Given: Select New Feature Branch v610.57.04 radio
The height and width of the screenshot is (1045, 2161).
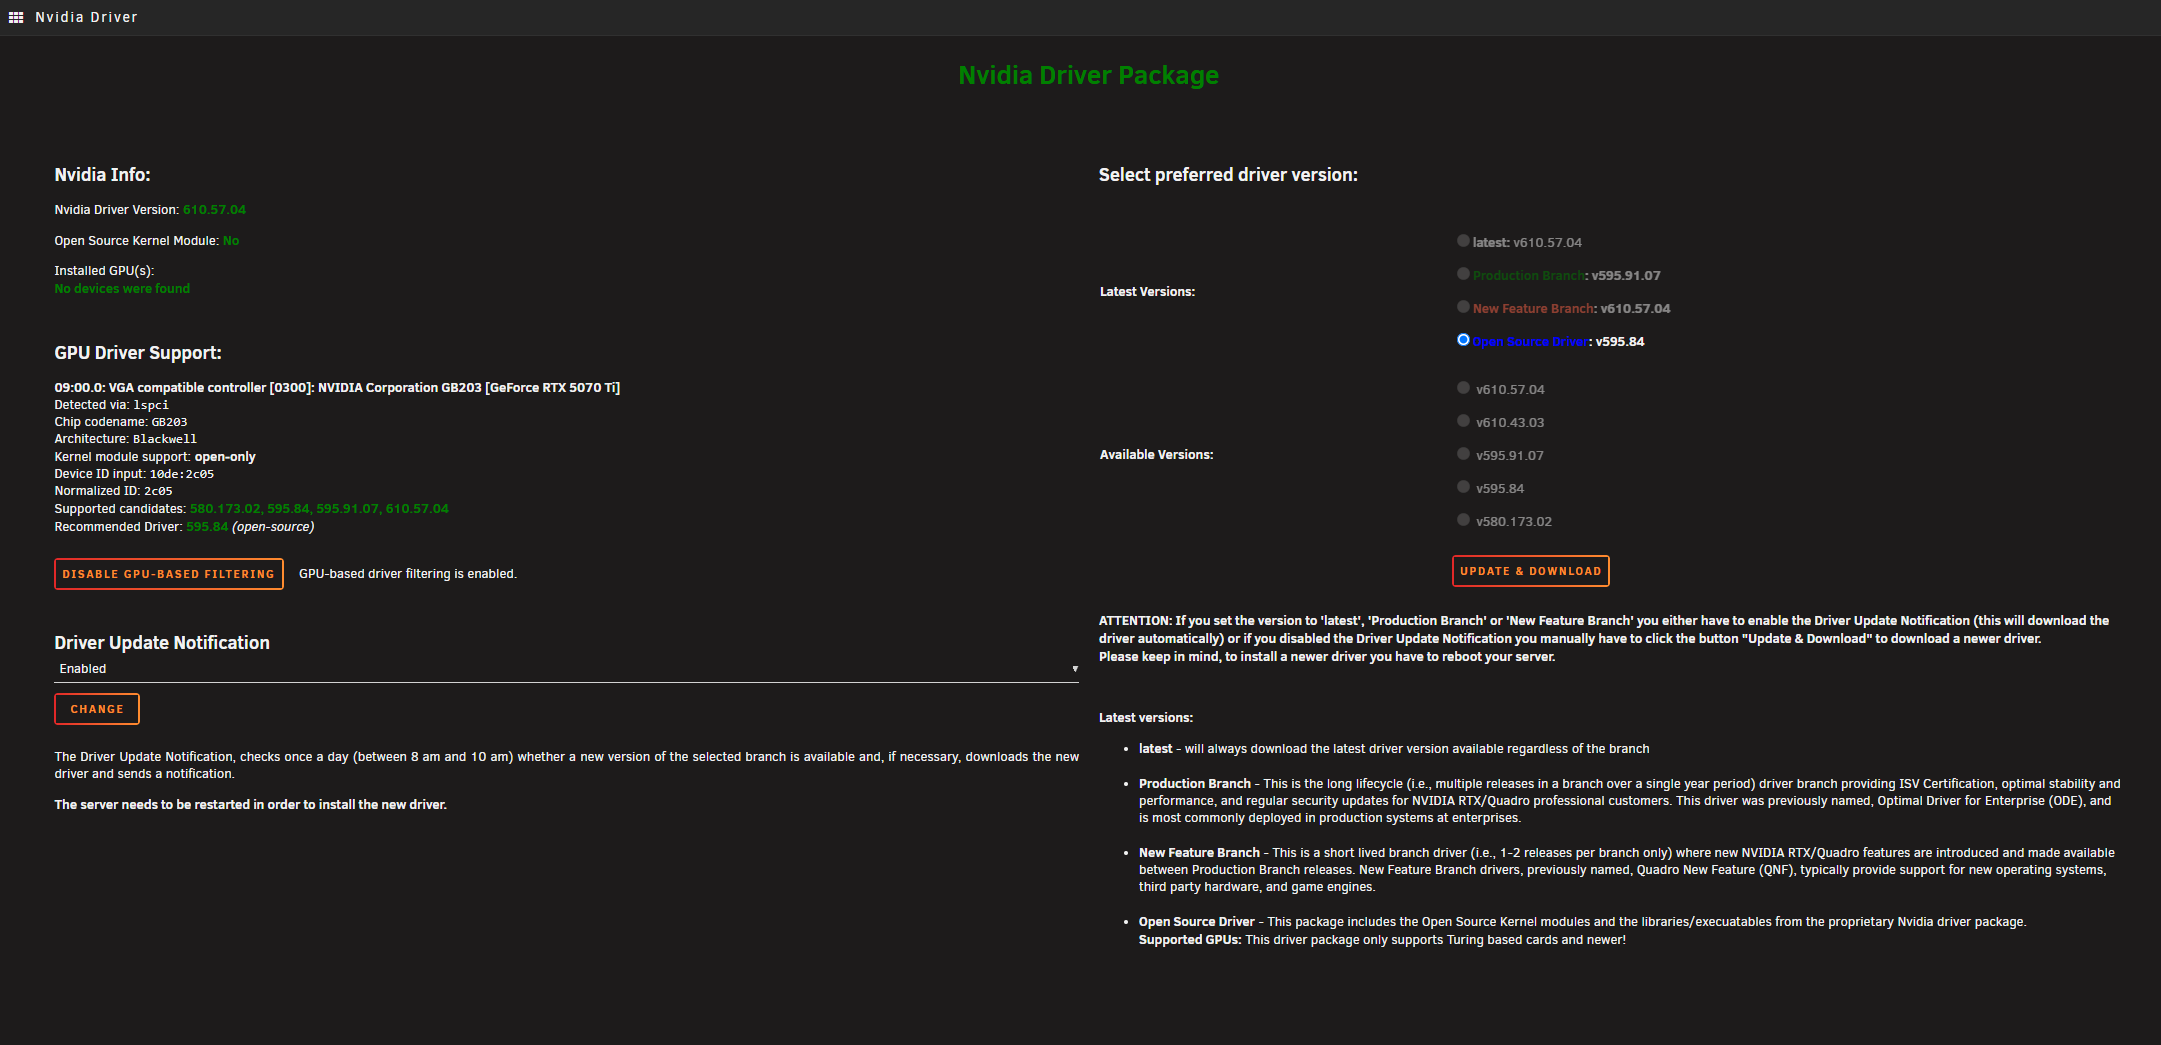Looking at the screenshot, I should (x=1463, y=307).
